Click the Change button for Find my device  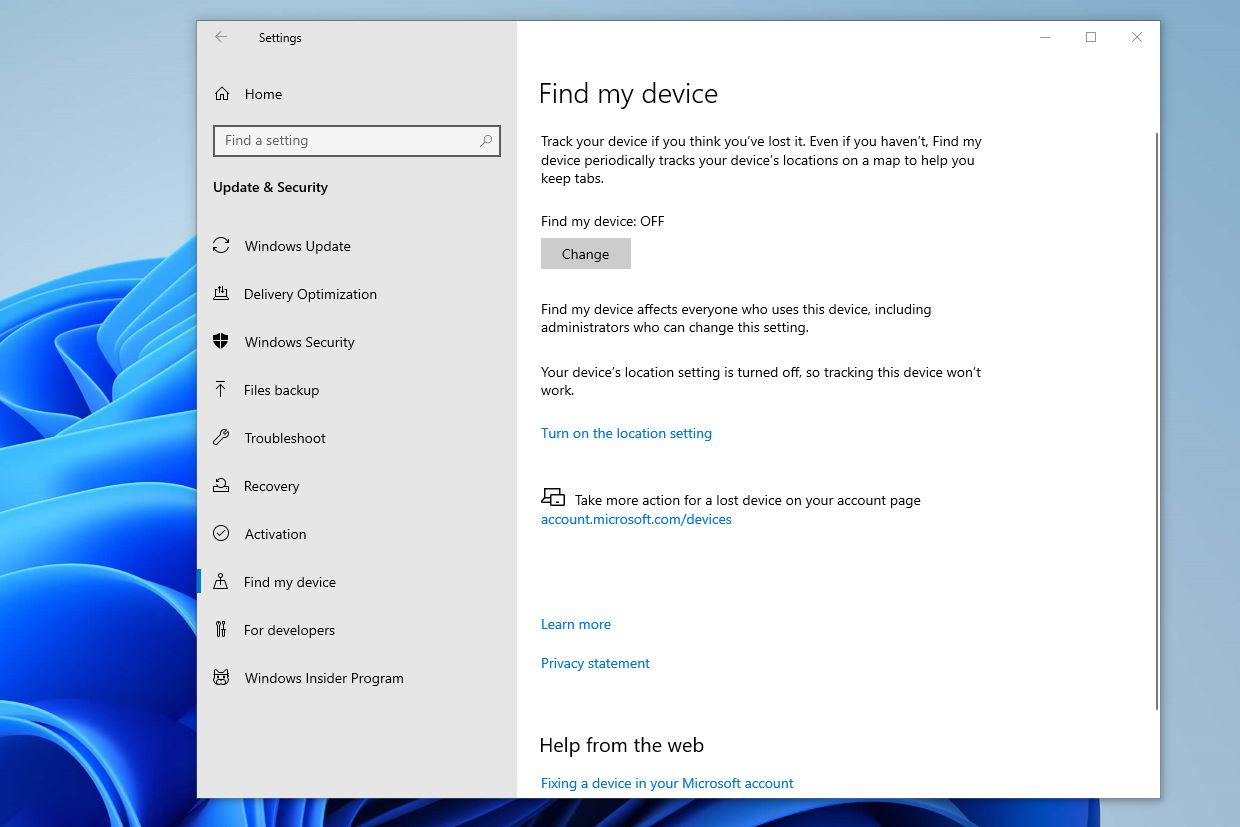585,254
